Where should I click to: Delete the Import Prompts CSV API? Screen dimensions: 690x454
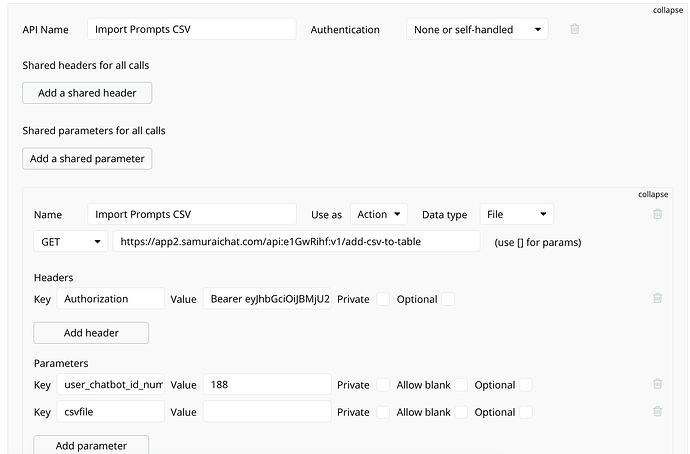coord(574,29)
